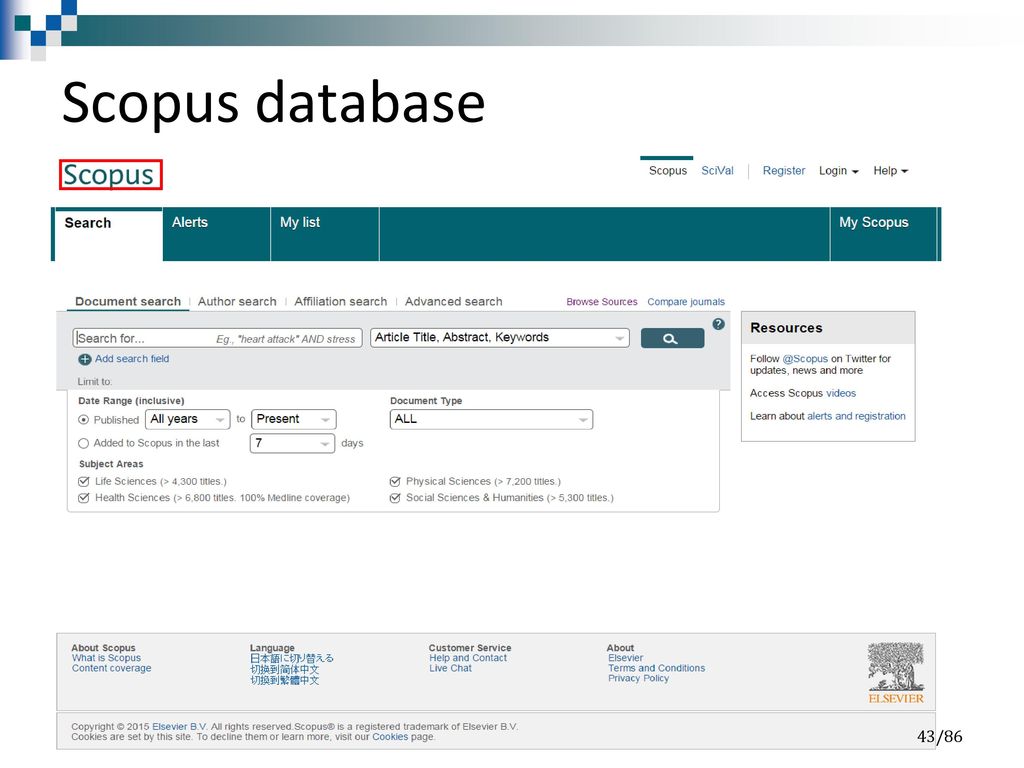Click the magnifier search button
The height and width of the screenshot is (768, 1024).
672,338
